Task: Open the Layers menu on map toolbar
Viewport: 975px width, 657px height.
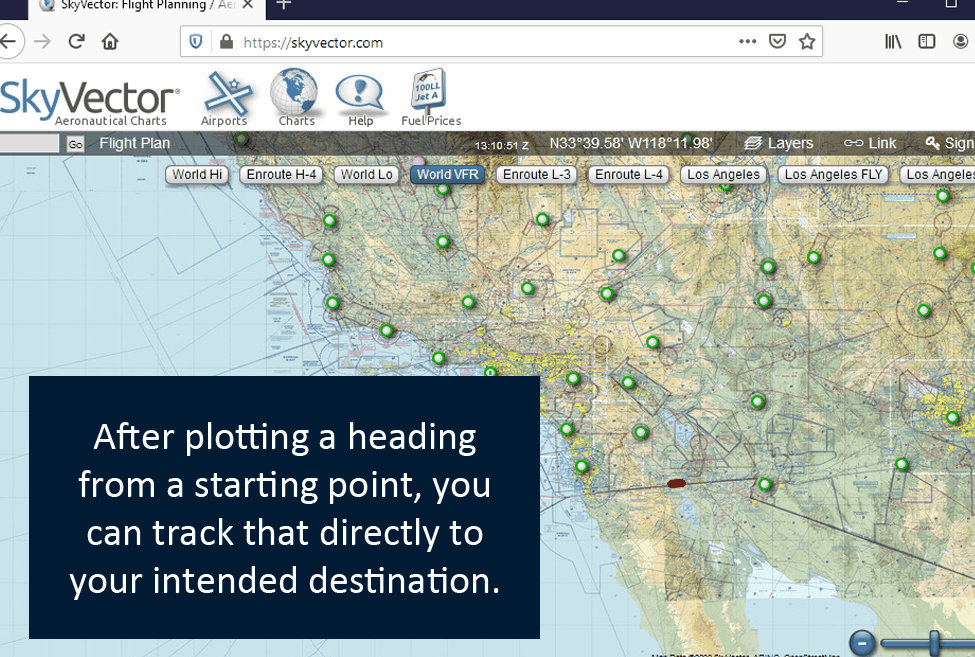Action: coord(779,143)
